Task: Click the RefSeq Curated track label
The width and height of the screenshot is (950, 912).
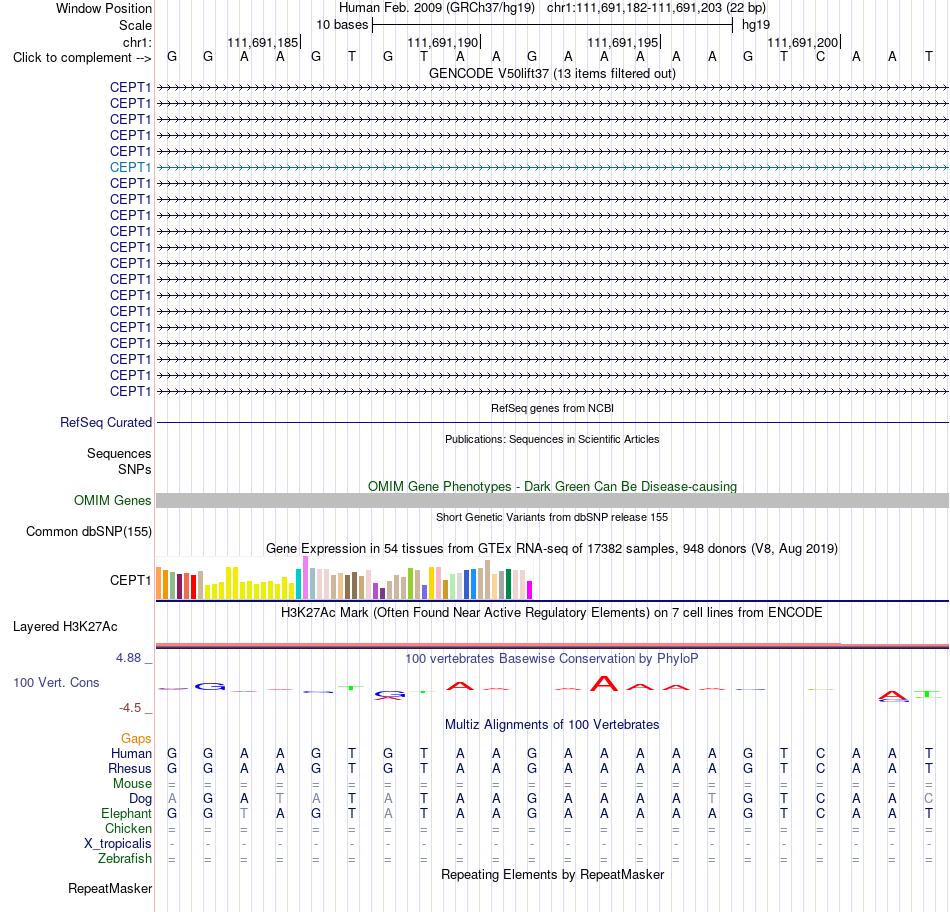Action: pyautogui.click(x=106, y=422)
